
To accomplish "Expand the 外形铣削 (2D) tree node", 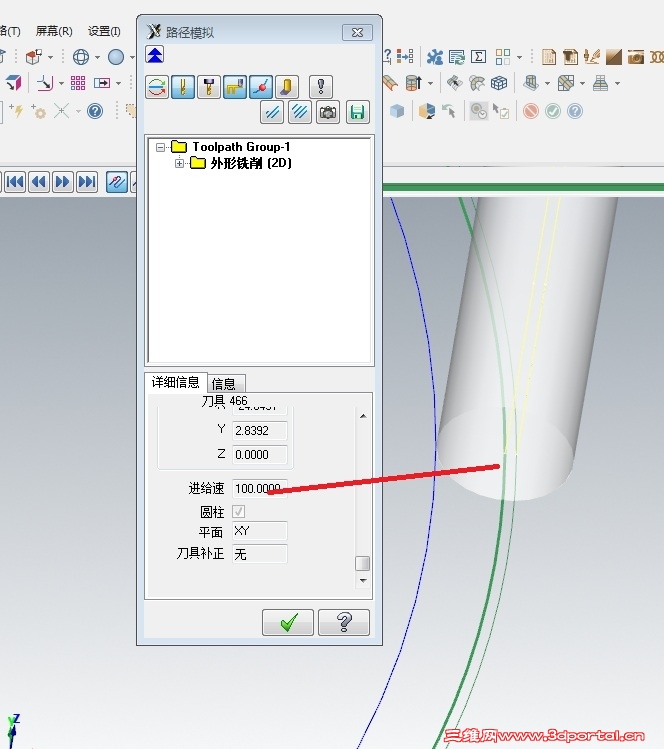I will [179, 163].
